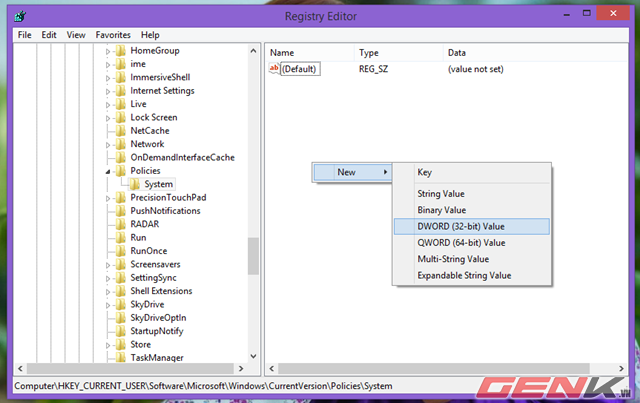Click the HomeGroup folder icon
This screenshot has height=403, width=640.
coord(120,50)
